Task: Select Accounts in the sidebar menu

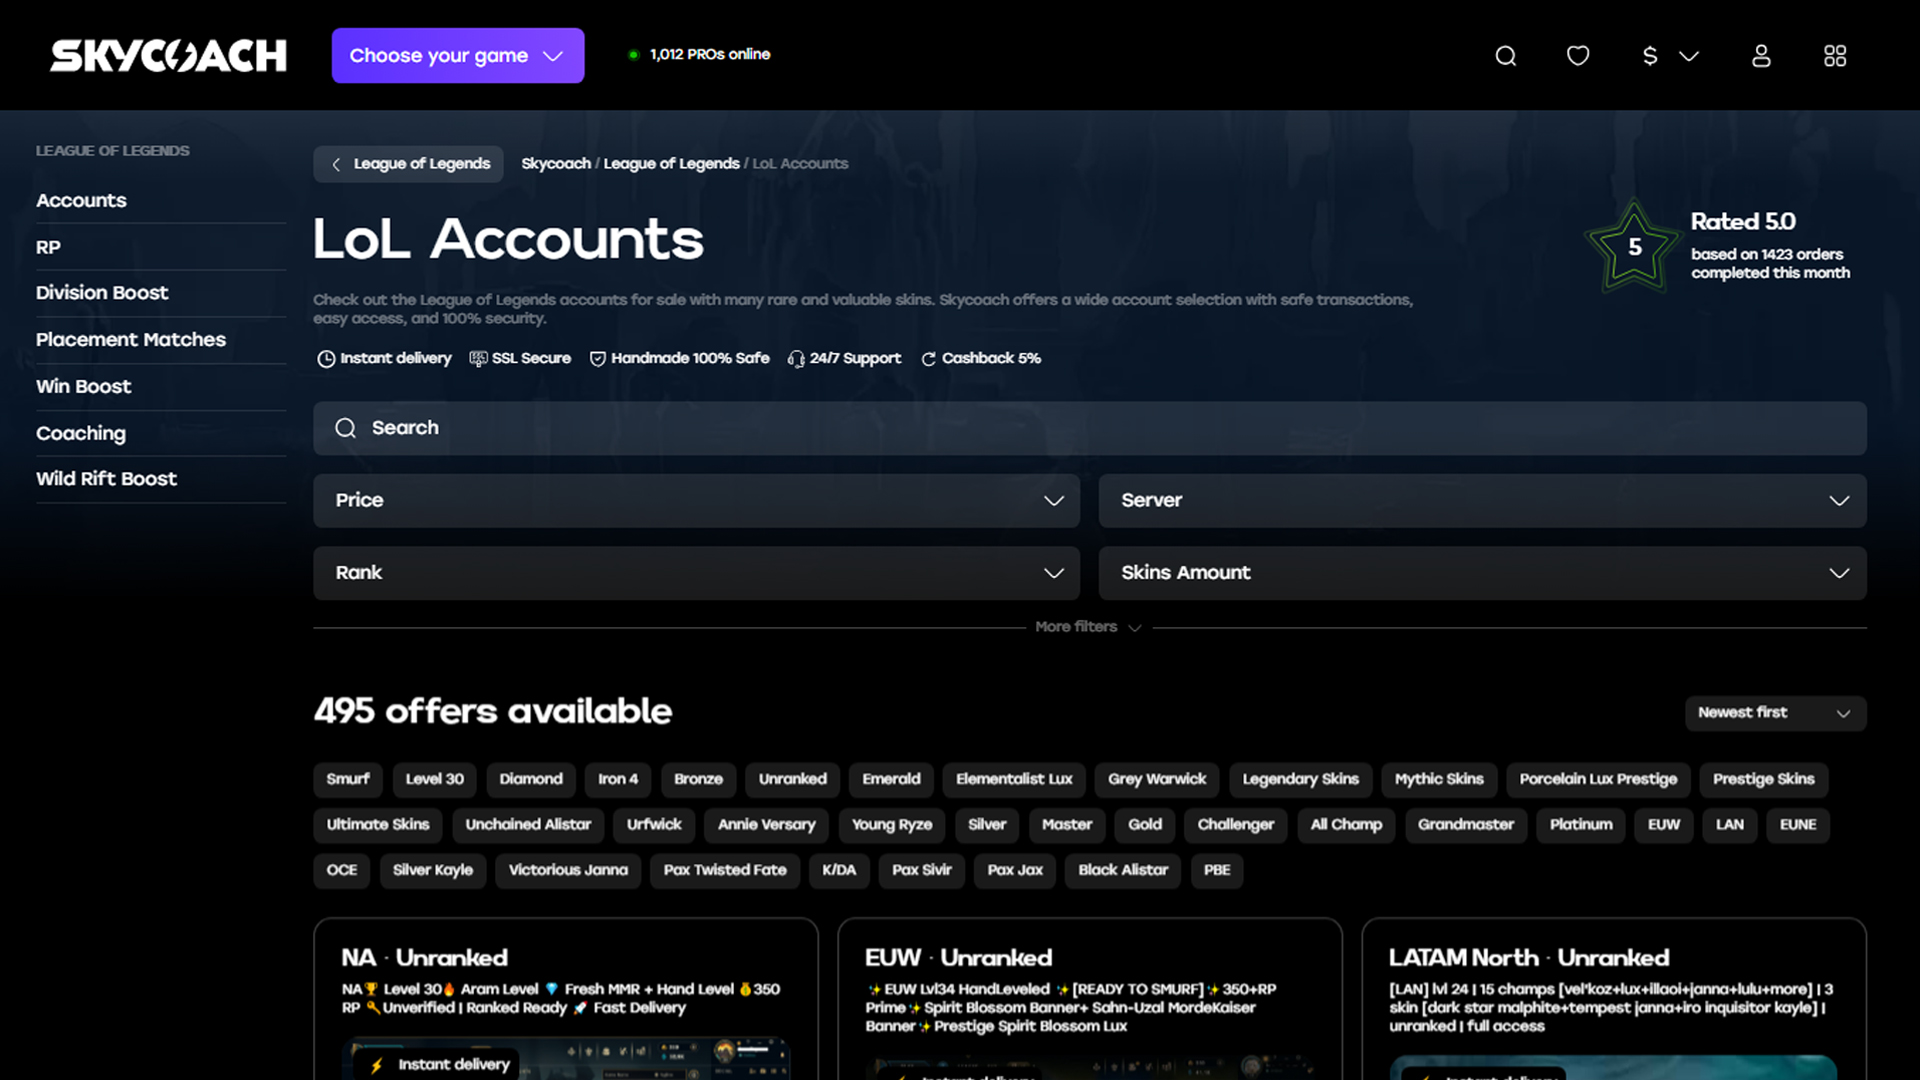Action: (x=81, y=200)
